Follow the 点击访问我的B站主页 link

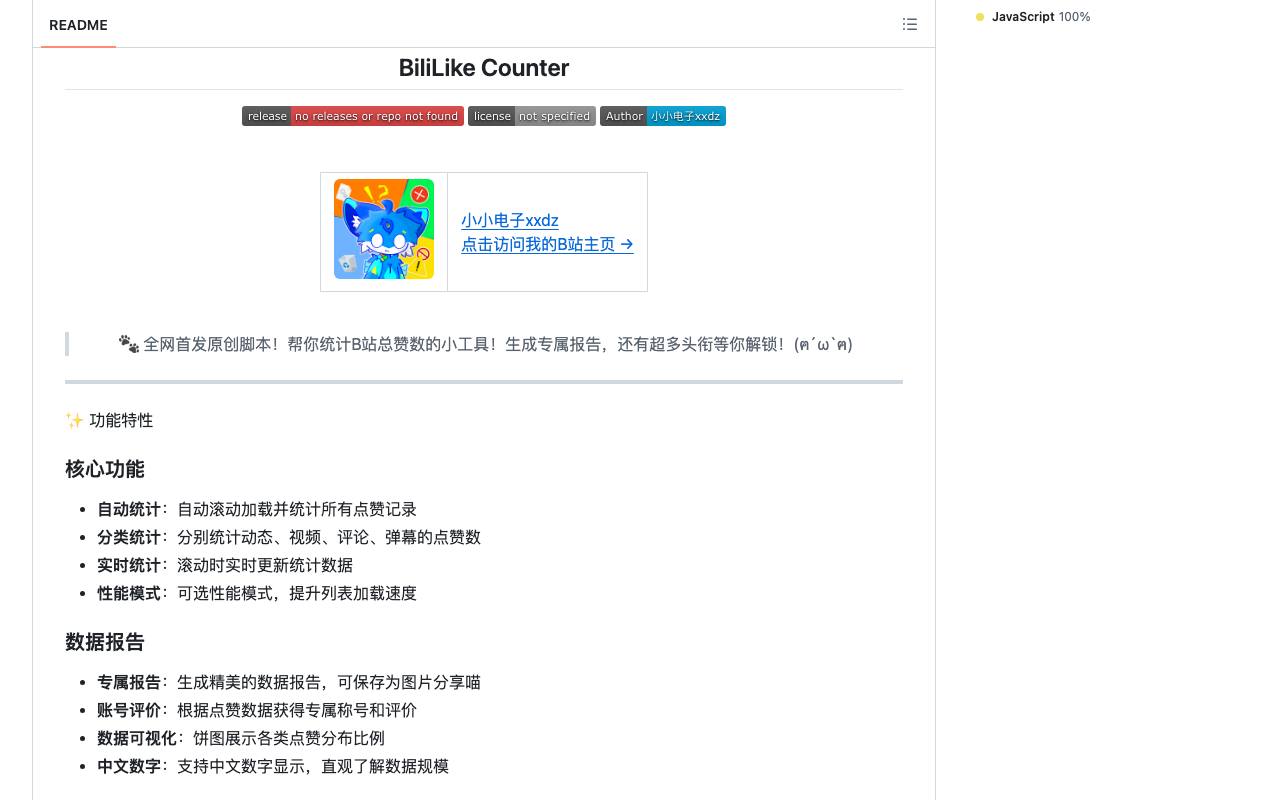(547, 244)
